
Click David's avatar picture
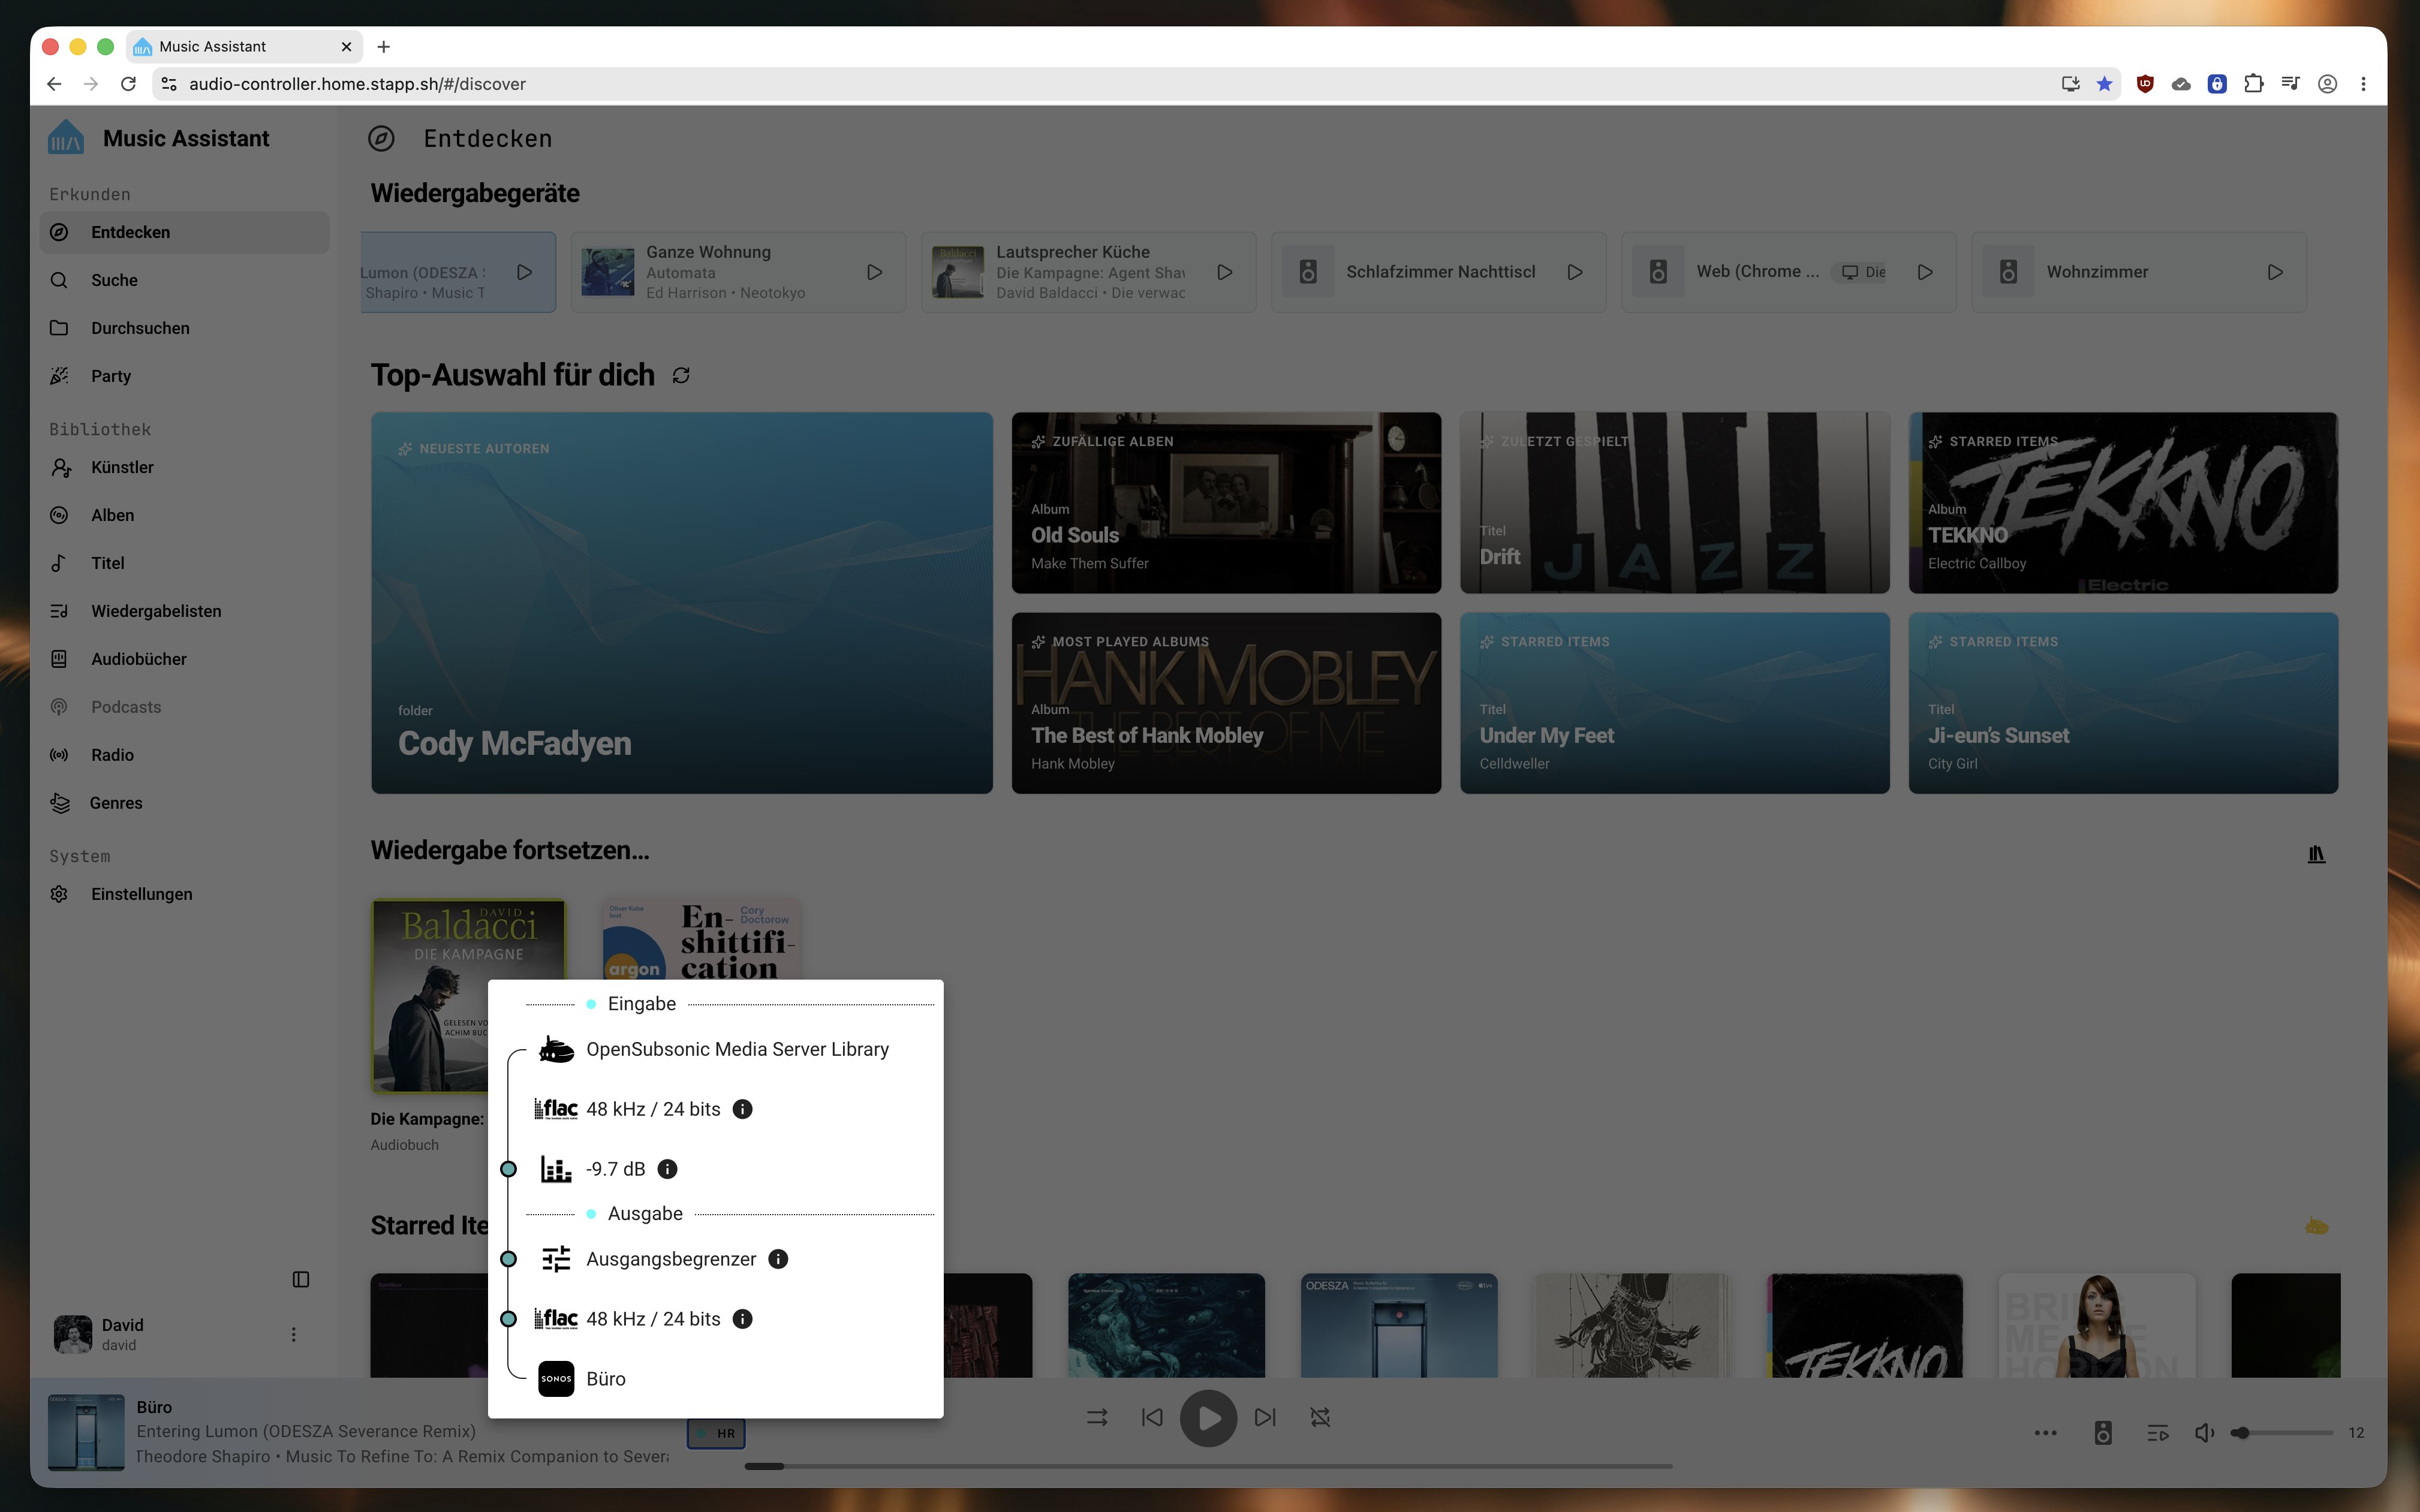pyautogui.click(x=72, y=1334)
